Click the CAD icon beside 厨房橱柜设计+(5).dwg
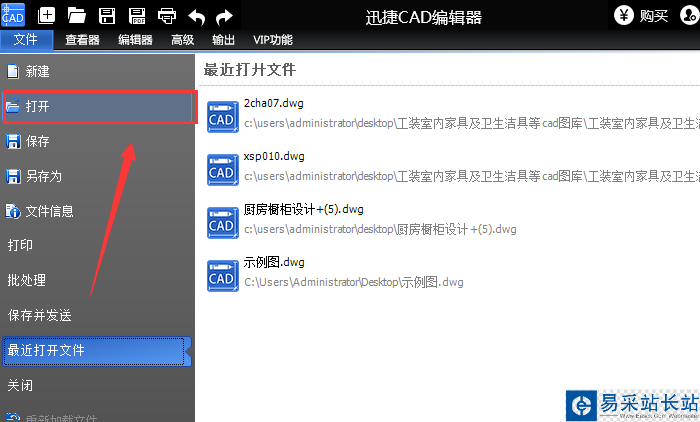 coord(222,223)
